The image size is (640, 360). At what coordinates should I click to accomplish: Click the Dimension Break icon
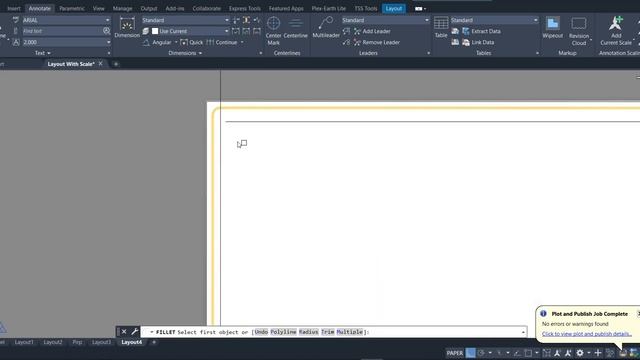click(236, 20)
